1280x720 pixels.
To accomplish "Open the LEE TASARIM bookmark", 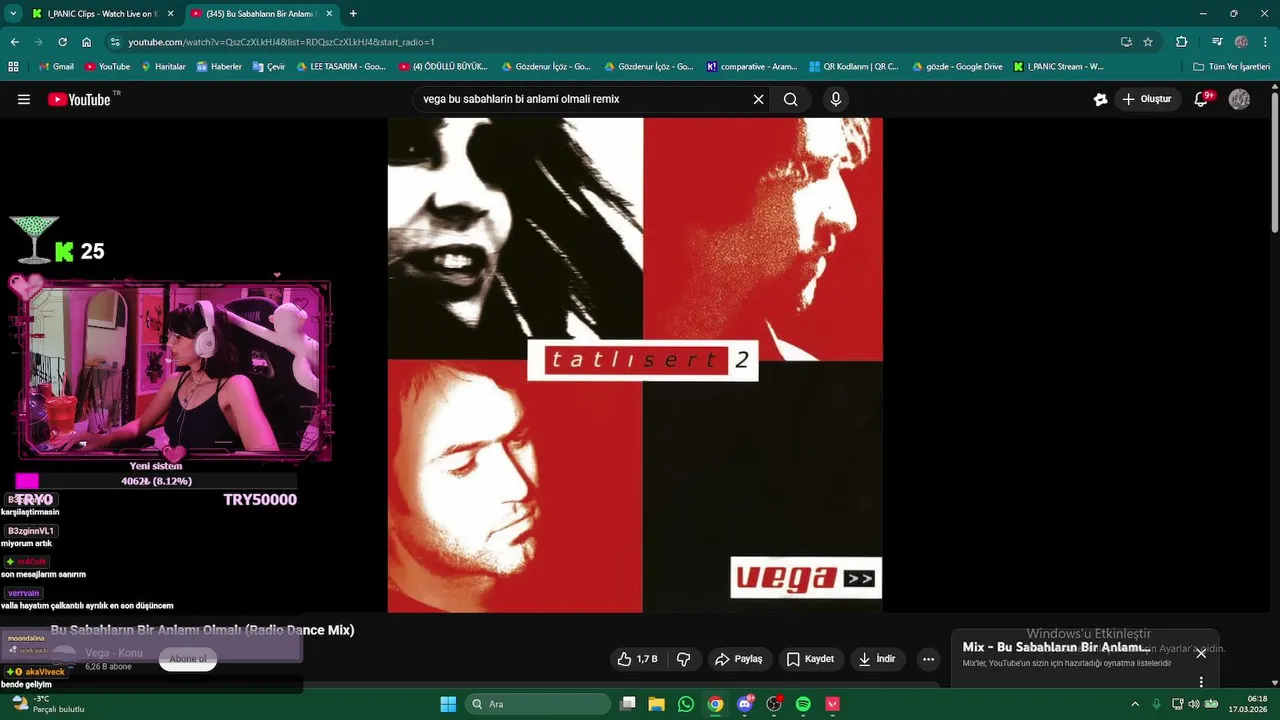I will 341,67.
